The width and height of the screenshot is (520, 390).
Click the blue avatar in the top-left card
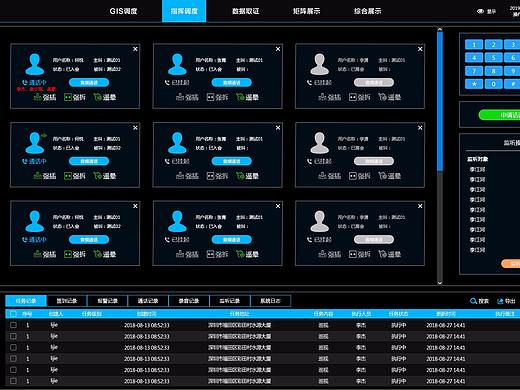pos(35,64)
